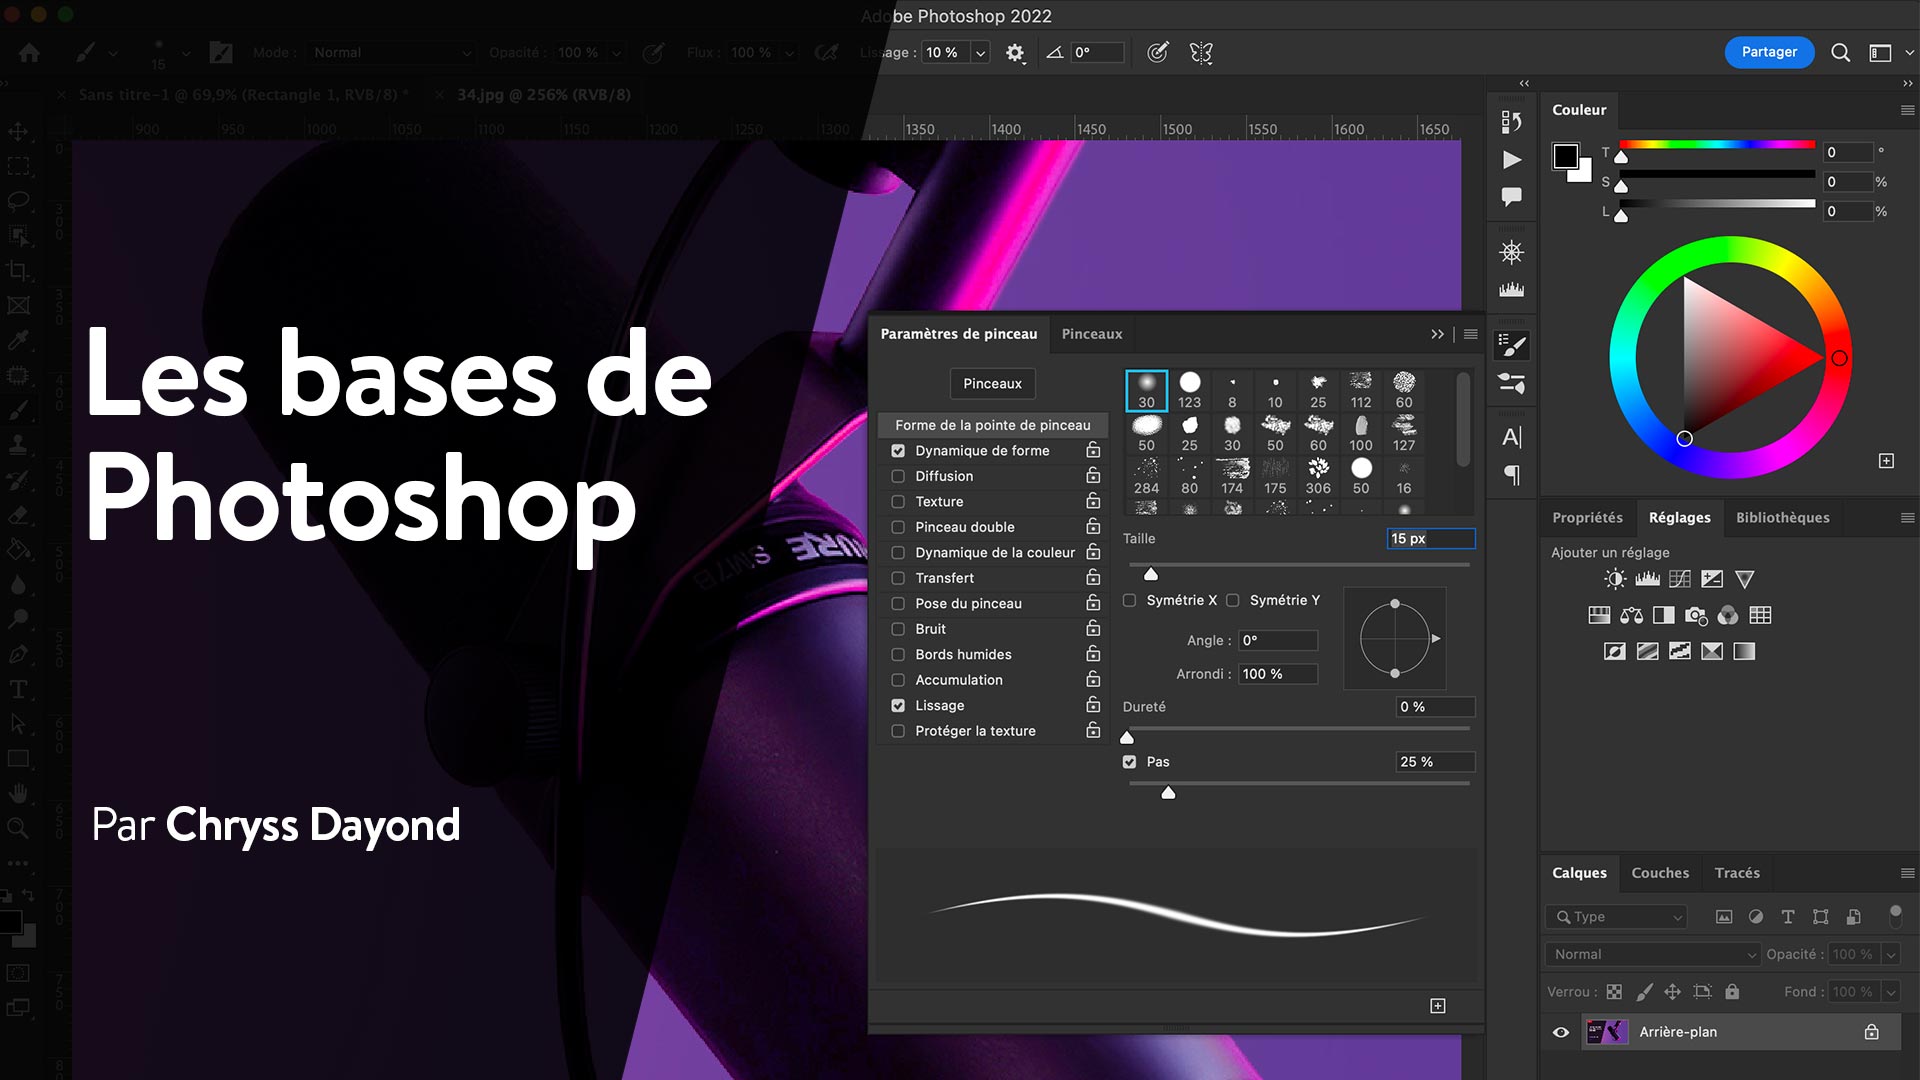Viewport: 1920px width, 1080px height.
Task: Open the Comments panel speech bubble icon
Action: 1512,197
